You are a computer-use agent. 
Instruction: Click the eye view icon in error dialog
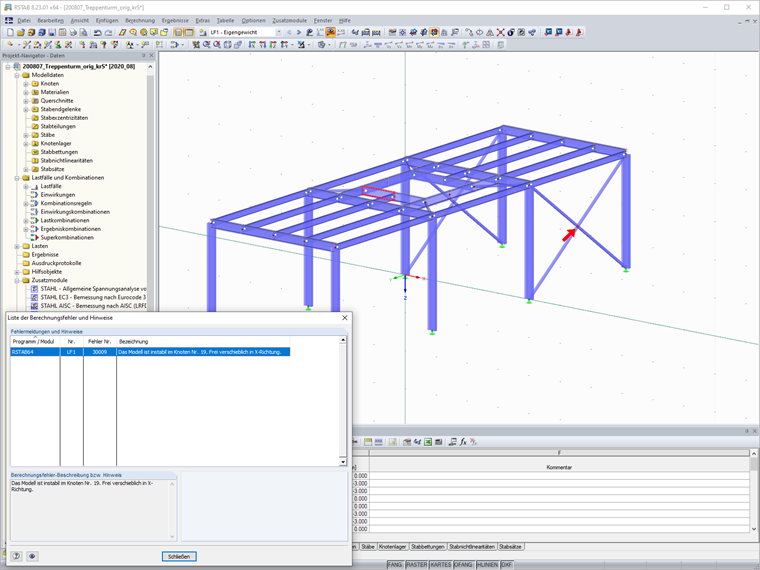coord(32,556)
